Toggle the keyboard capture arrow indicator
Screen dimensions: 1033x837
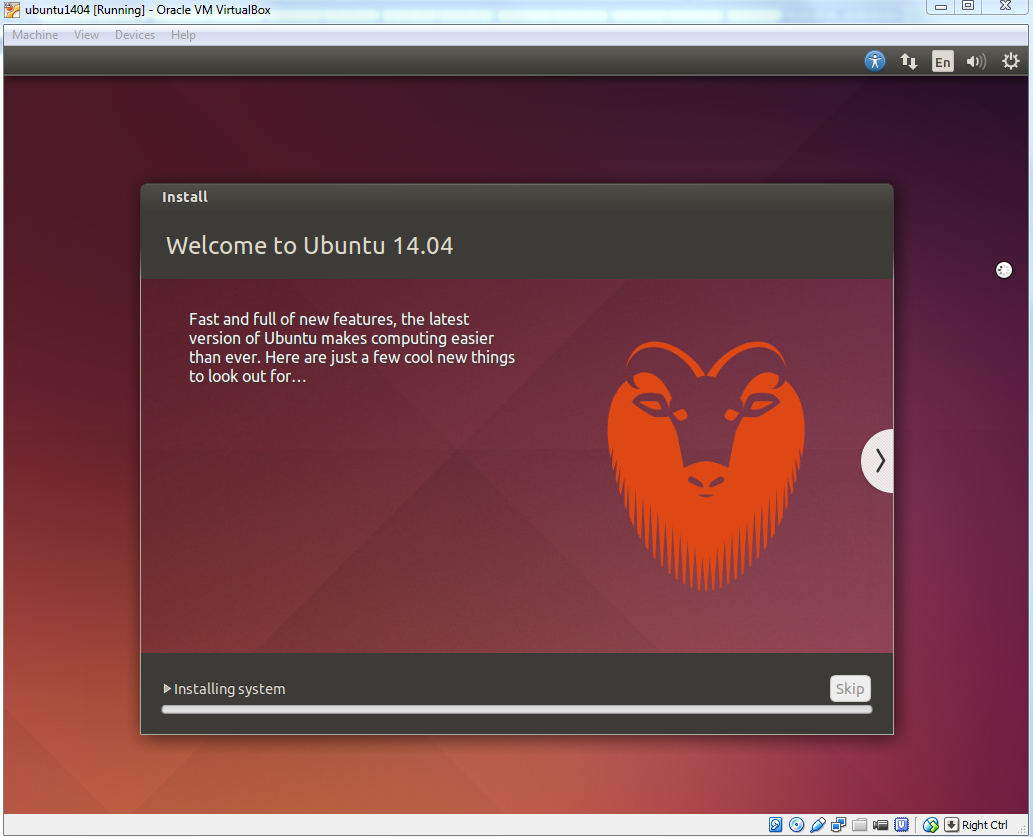pyautogui.click(x=951, y=824)
